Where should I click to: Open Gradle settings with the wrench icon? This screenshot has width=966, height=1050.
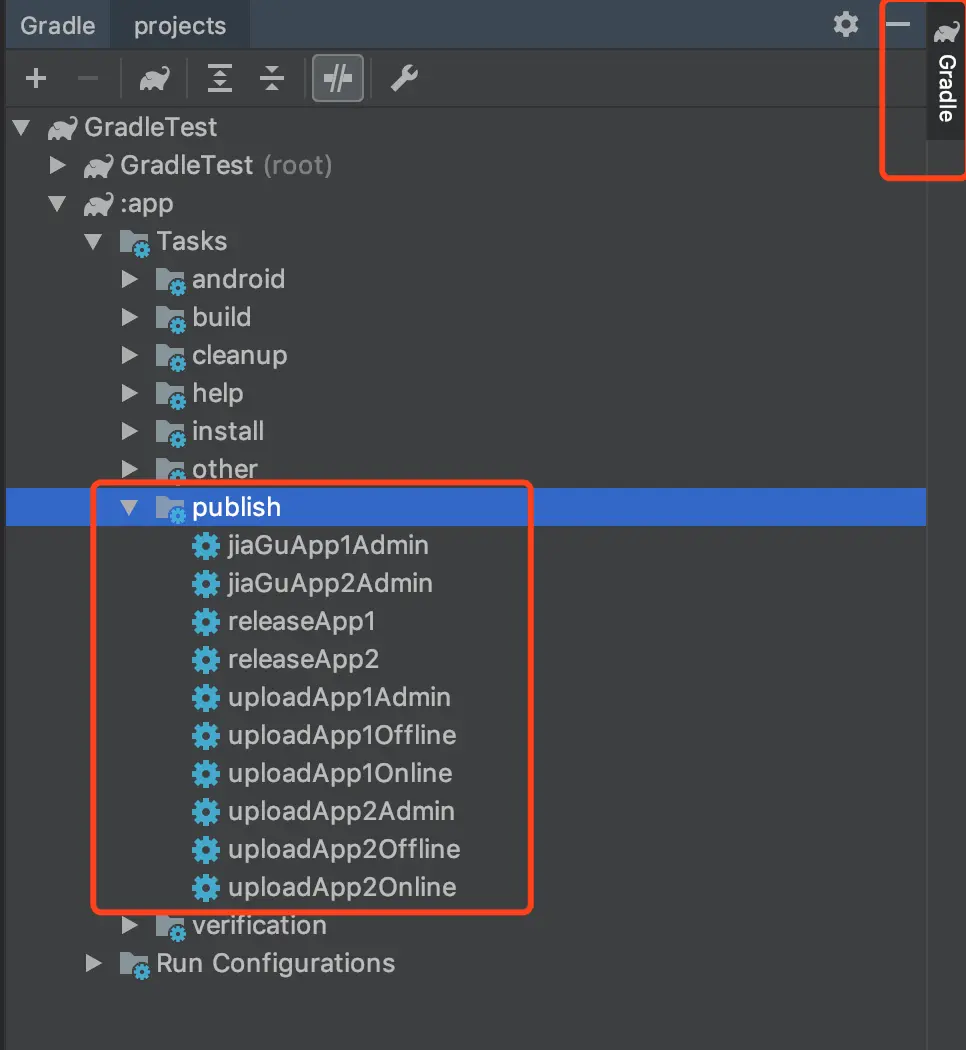[x=403, y=78]
